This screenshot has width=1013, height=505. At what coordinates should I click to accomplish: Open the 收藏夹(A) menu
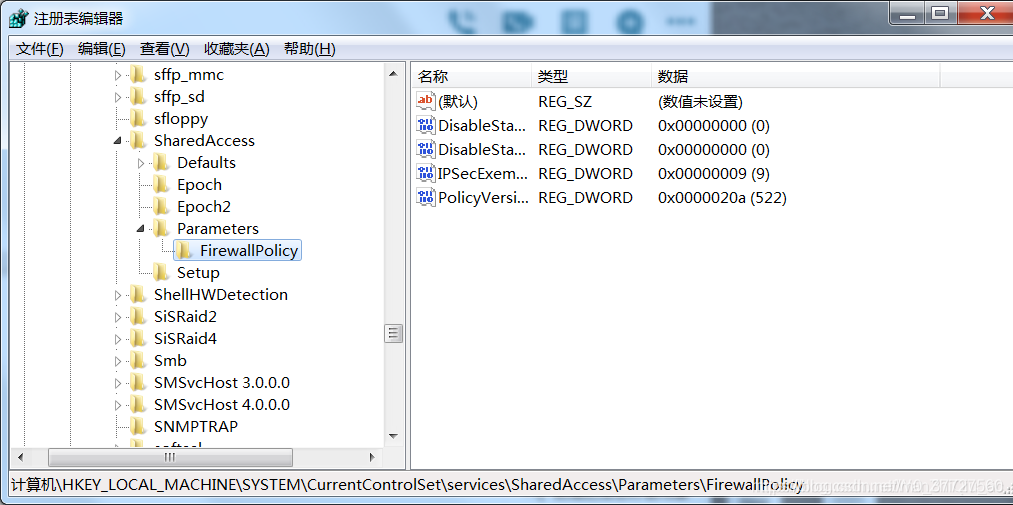click(x=236, y=49)
